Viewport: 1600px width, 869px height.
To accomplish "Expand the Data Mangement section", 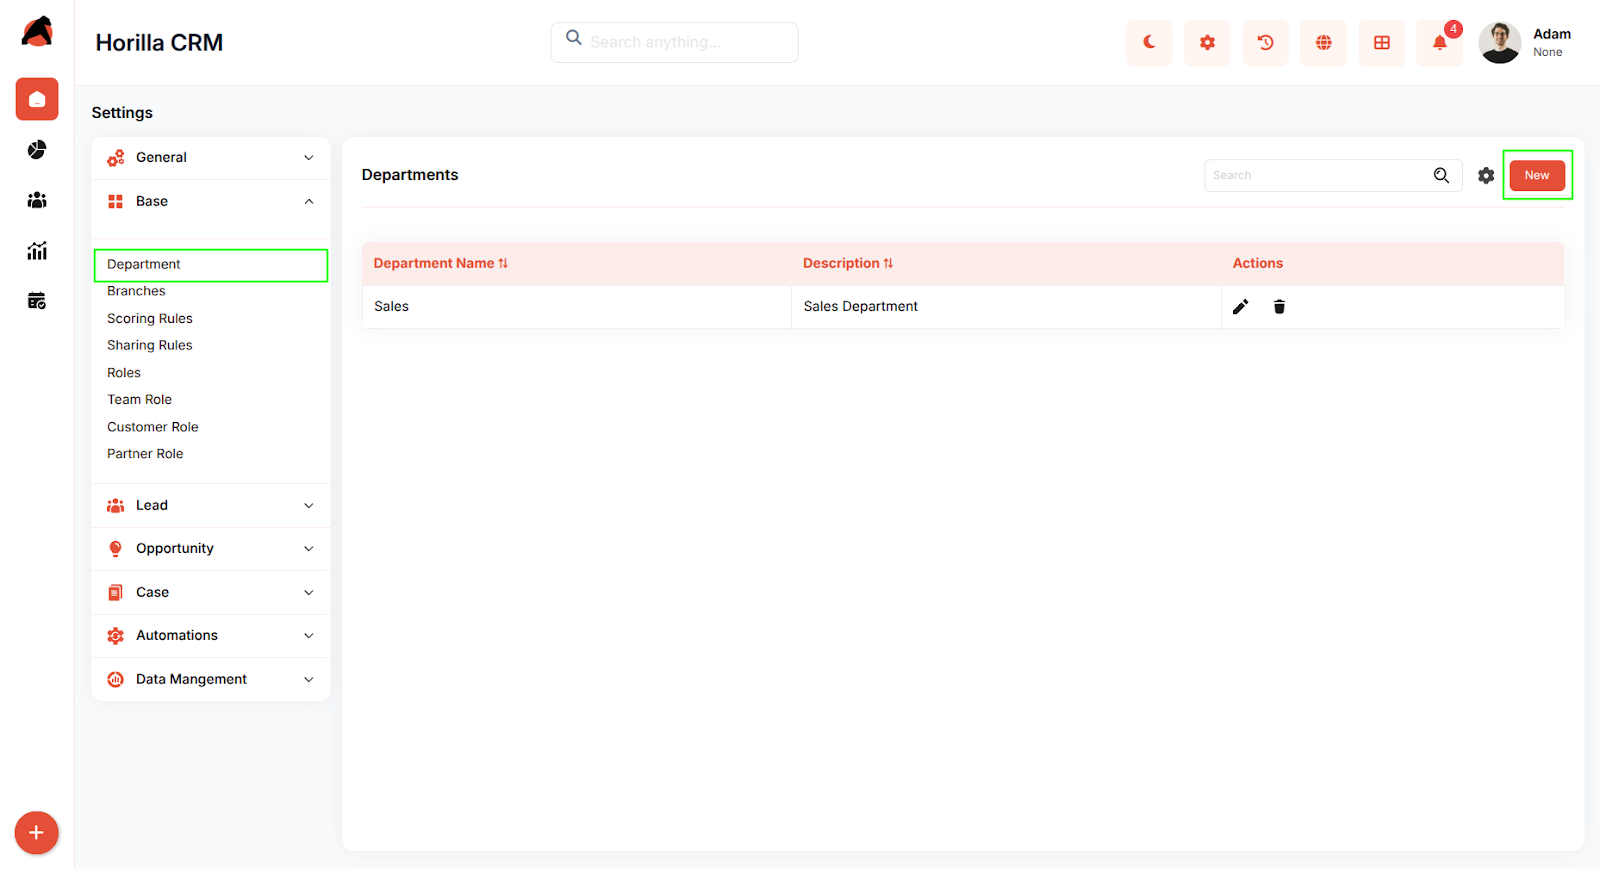I will click(x=211, y=680).
